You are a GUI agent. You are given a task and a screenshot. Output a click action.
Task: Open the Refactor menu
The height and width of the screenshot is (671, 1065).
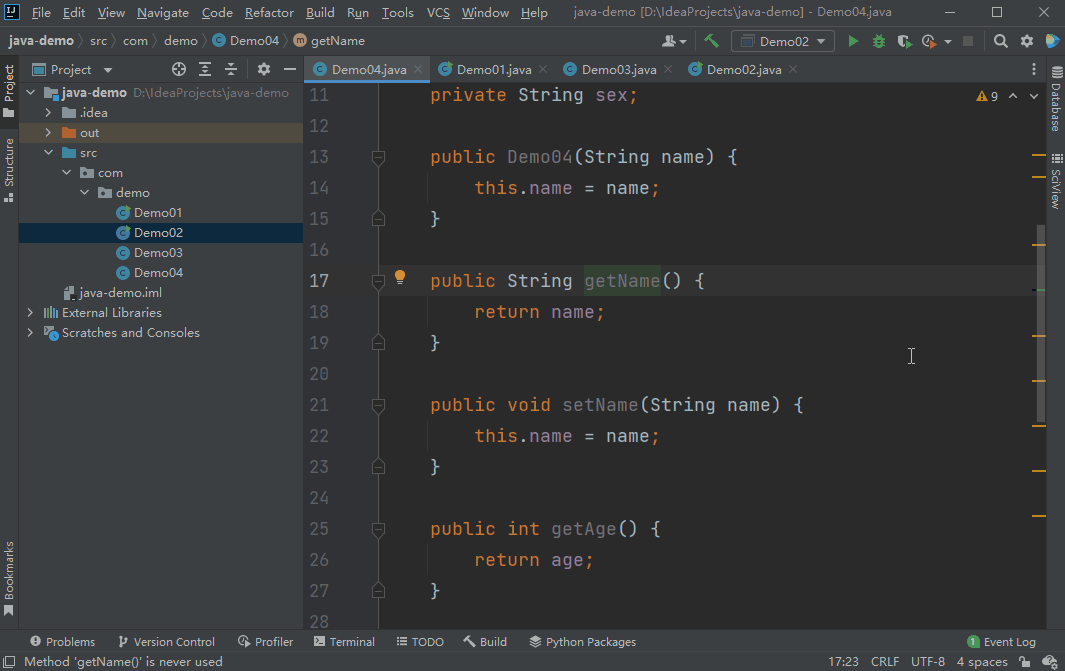[x=269, y=13]
